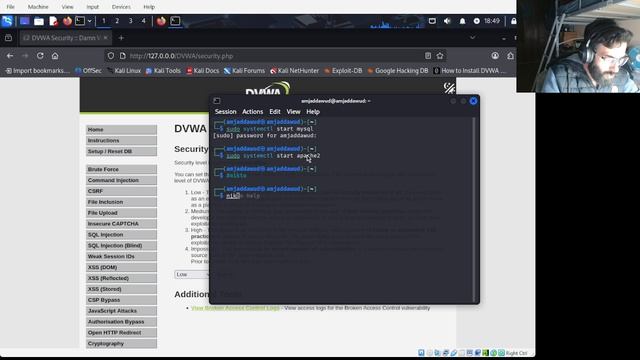Image resolution: width=640 pixels, height=360 pixels.
Task: Switch to workspace 2
Action: pos(117,21)
